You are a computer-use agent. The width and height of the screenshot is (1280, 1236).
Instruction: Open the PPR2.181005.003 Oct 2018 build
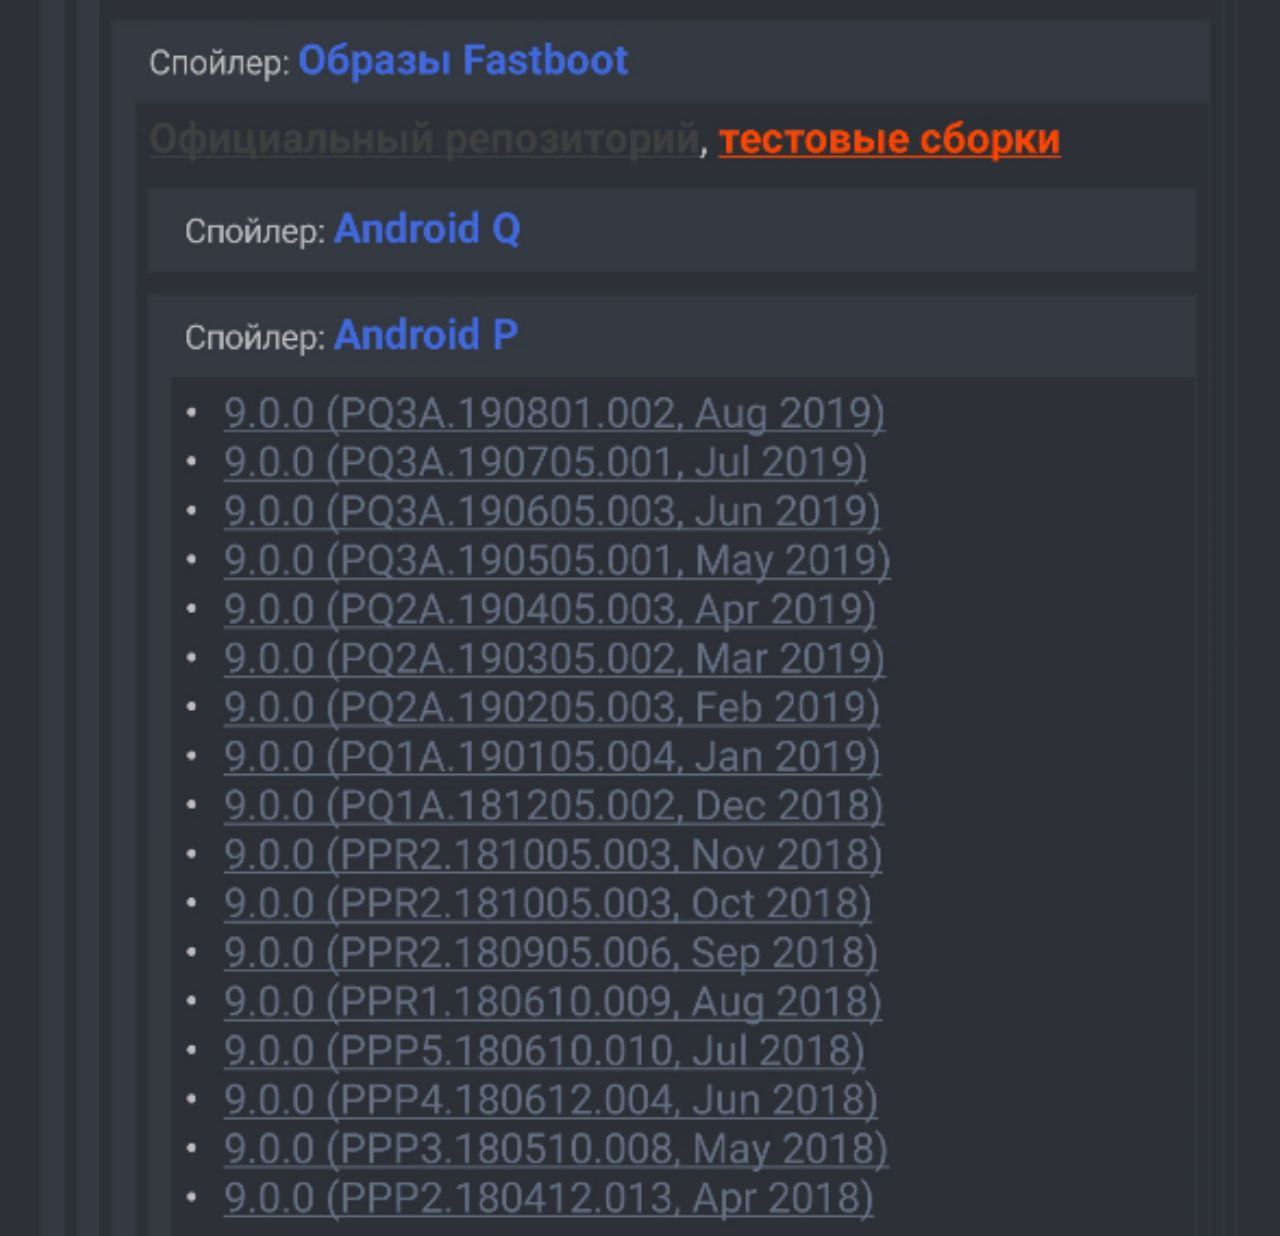pos(547,903)
